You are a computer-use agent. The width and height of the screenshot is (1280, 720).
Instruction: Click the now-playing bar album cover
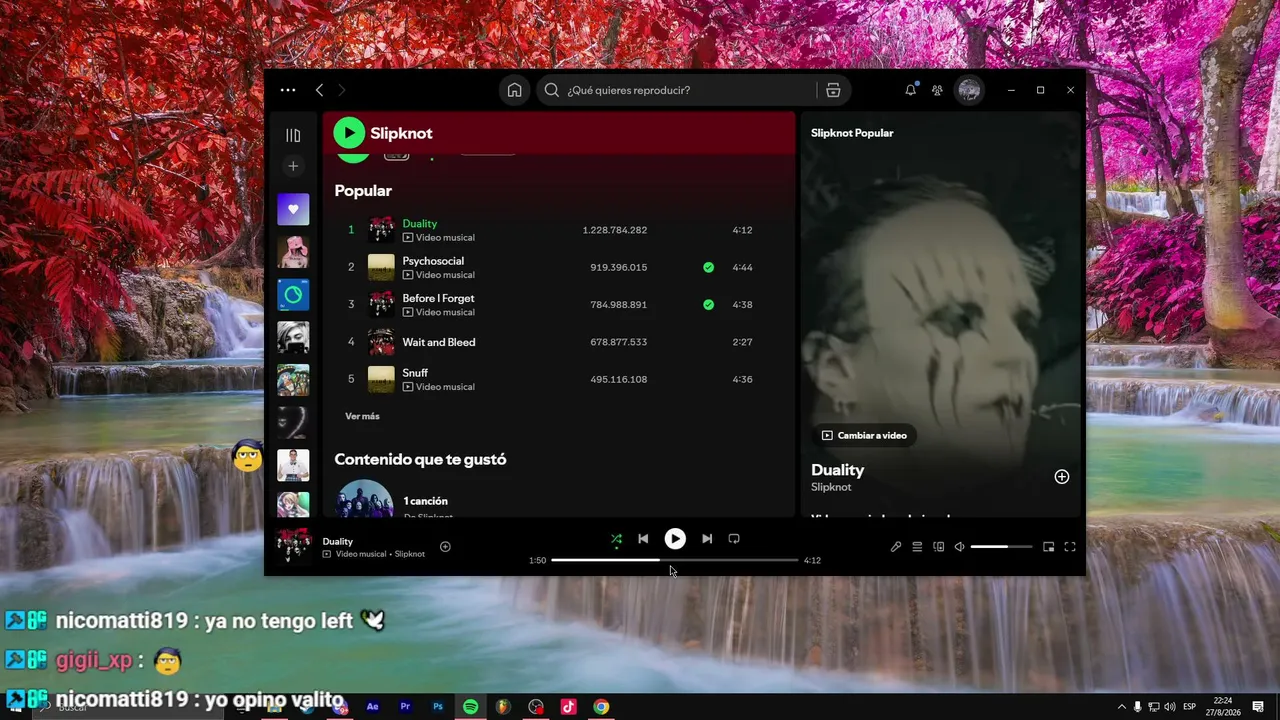click(293, 546)
